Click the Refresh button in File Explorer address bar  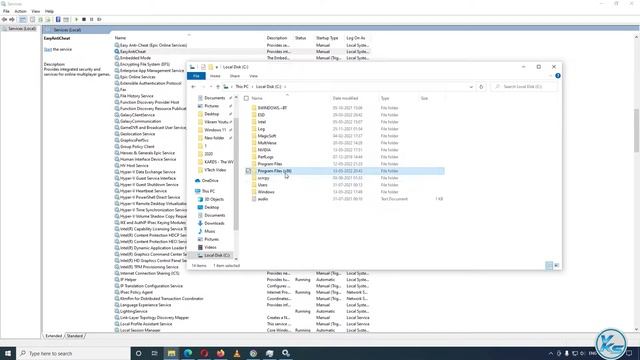[x=481, y=87]
